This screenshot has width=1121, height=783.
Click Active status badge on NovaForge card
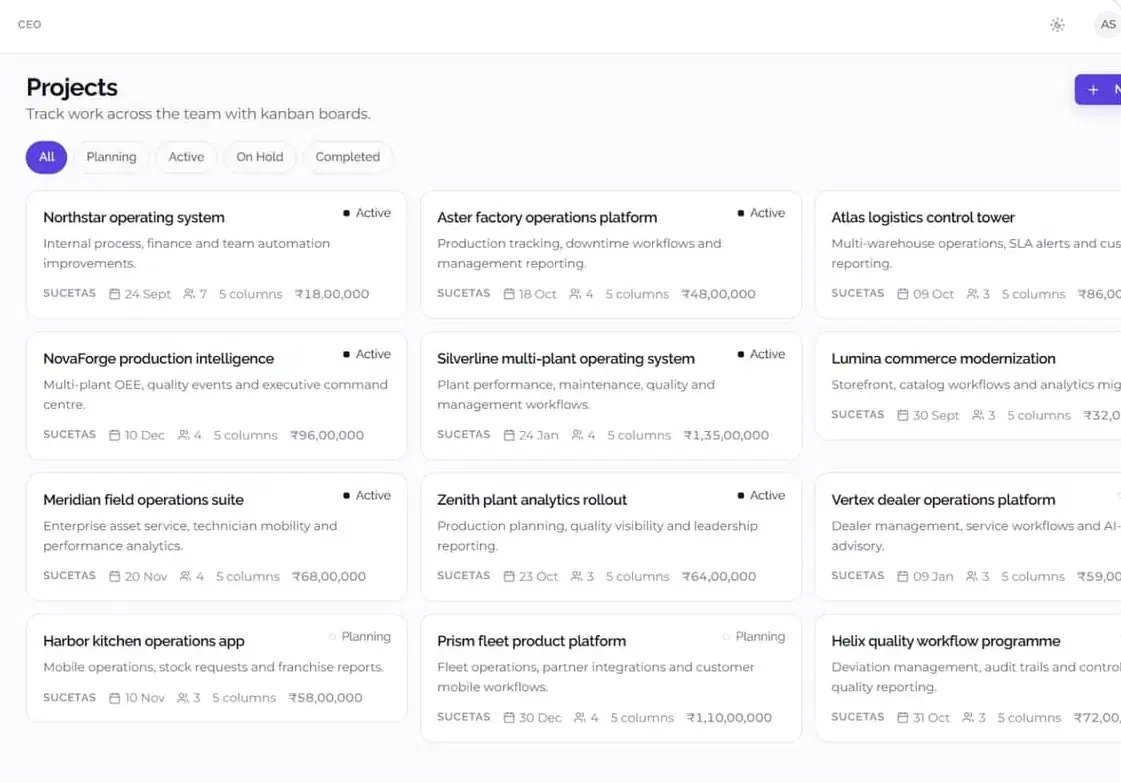[x=367, y=354]
